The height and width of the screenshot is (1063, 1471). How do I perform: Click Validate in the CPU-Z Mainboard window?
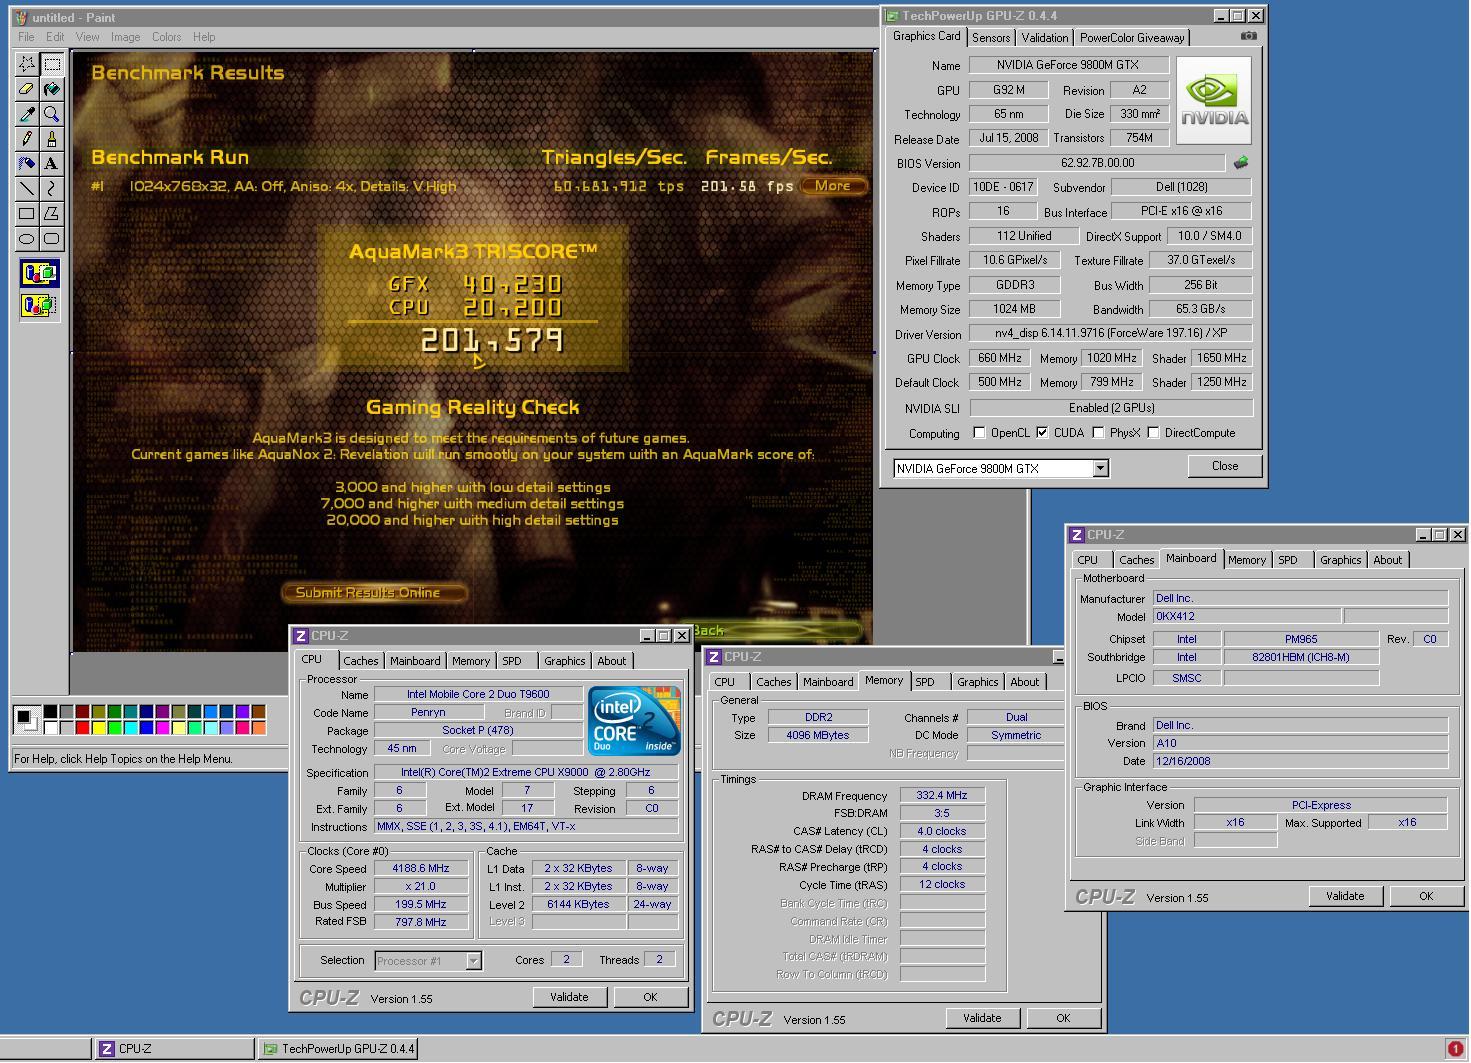(1345, 896)
